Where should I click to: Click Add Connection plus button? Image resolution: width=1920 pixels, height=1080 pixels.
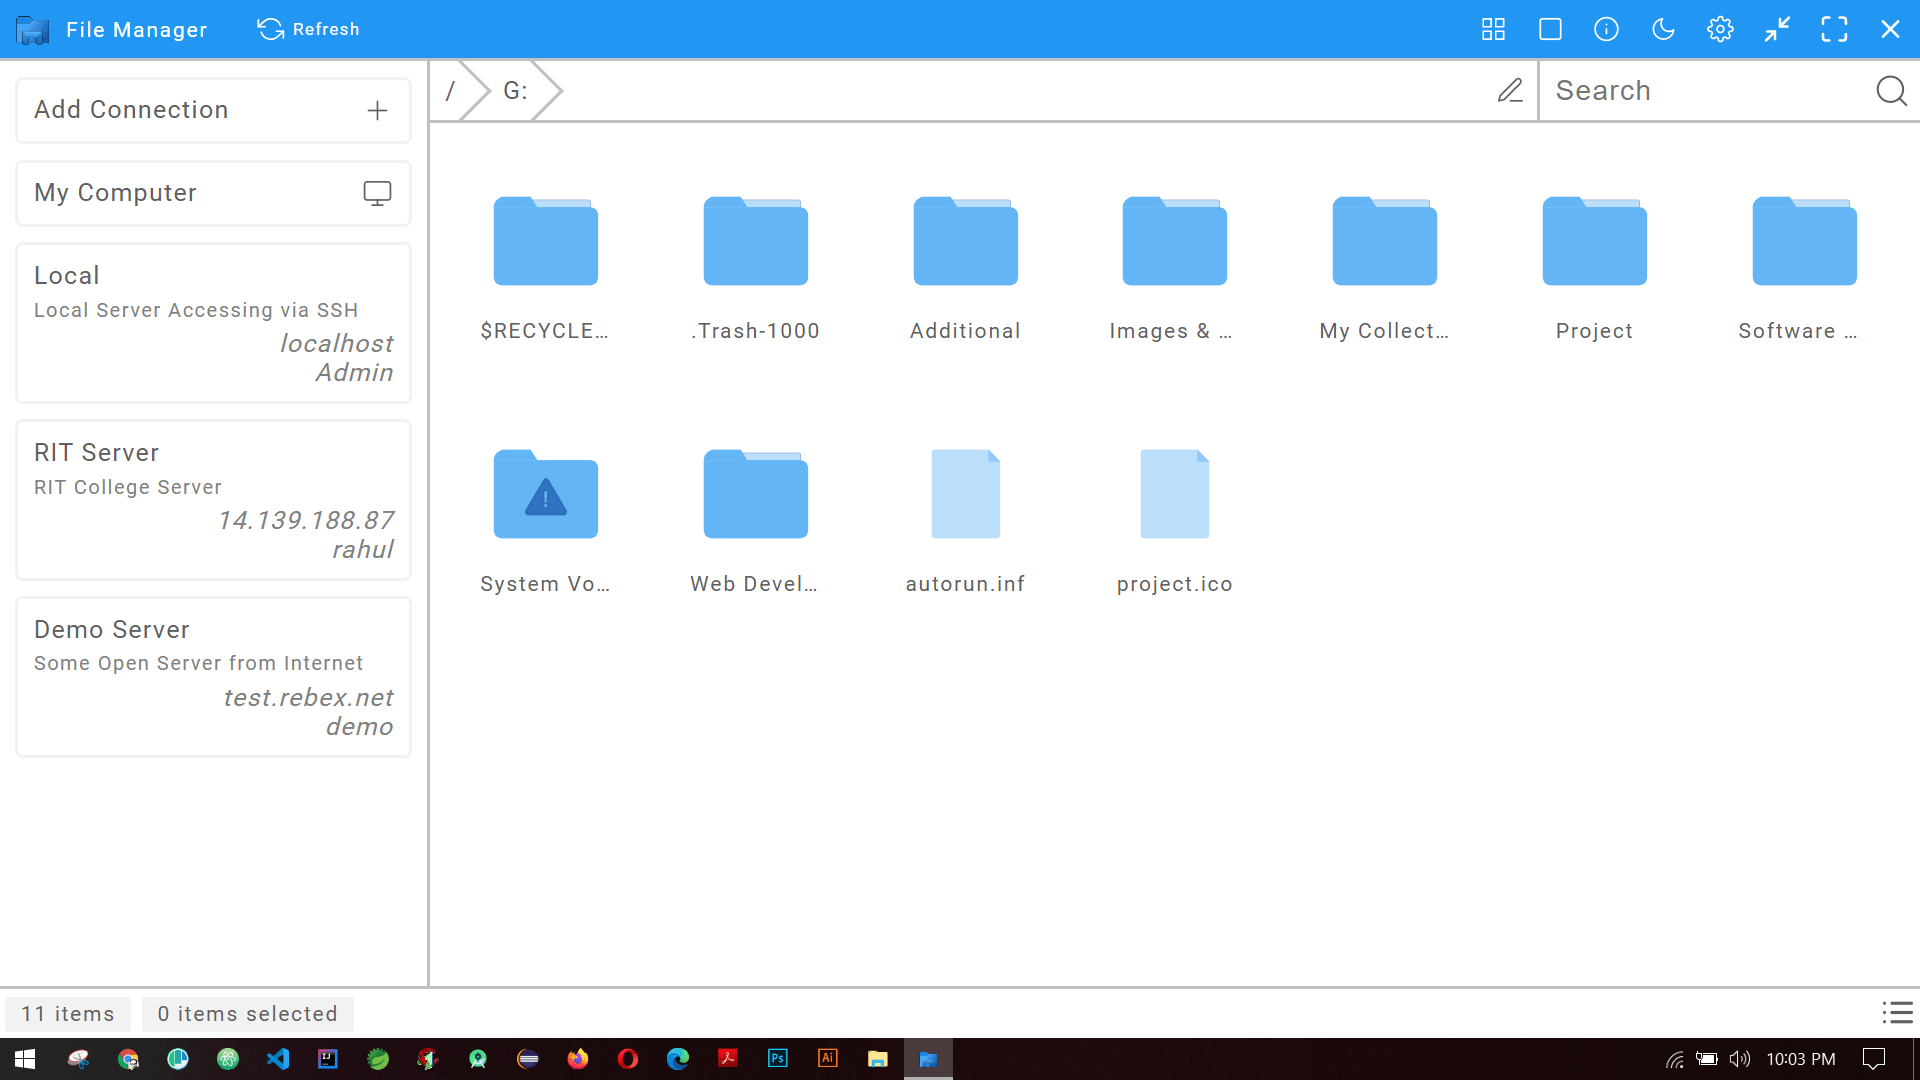pyautogui.click(x=377, y=110)
